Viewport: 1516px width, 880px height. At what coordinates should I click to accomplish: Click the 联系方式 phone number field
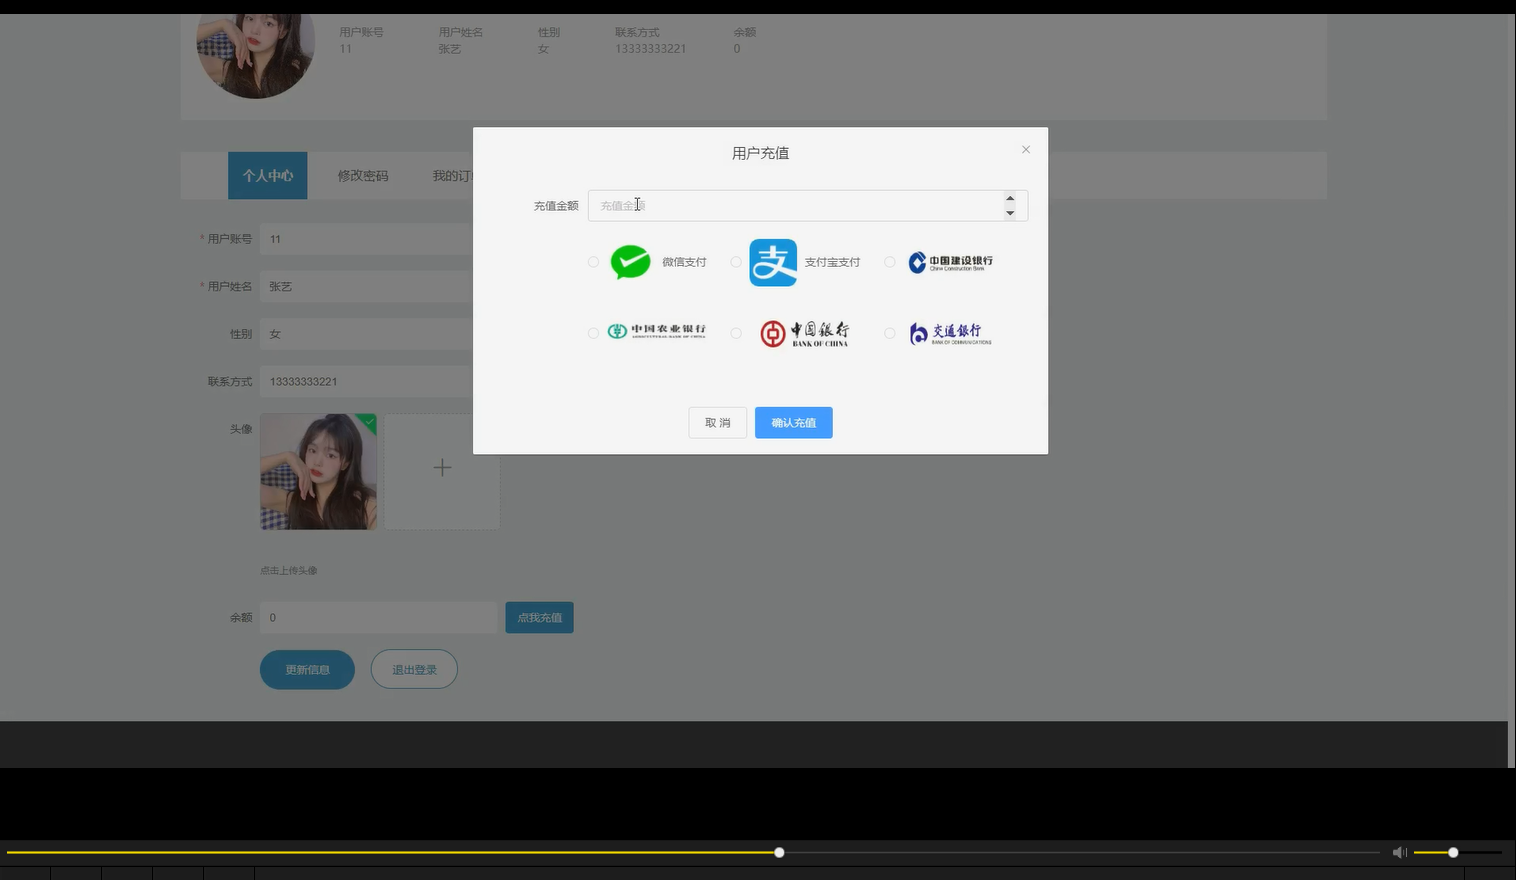click(x=366, y=381)
